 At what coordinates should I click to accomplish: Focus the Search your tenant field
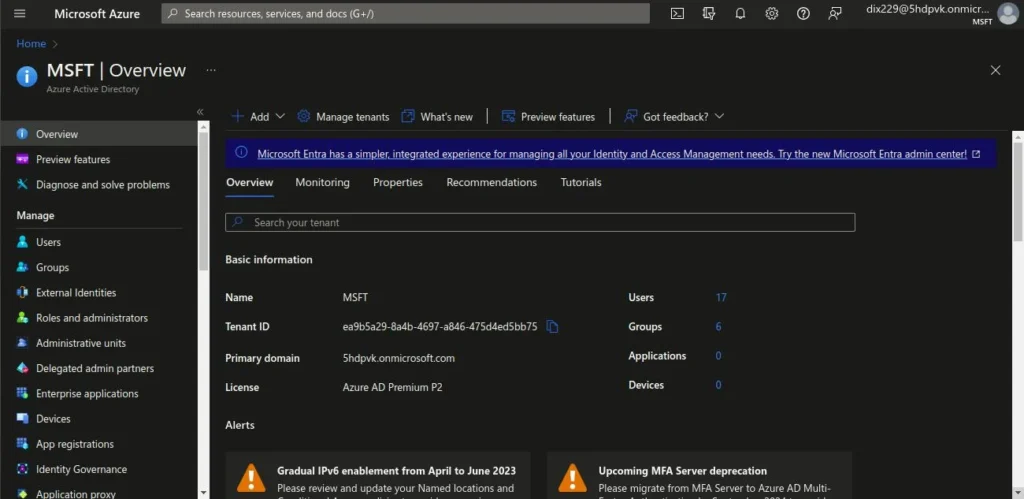click(x=540, y=222)
